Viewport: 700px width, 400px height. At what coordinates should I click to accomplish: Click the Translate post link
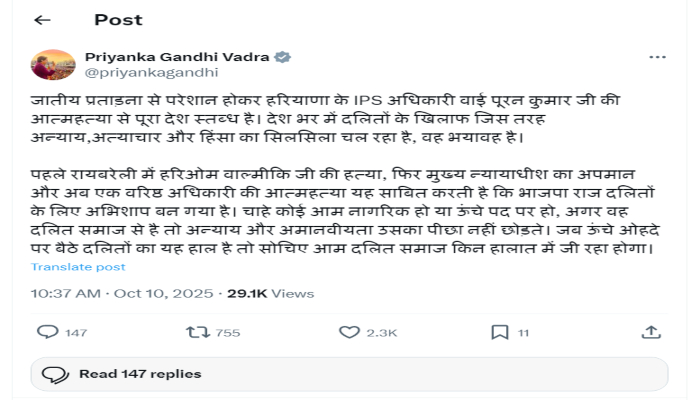click(77, 267)
